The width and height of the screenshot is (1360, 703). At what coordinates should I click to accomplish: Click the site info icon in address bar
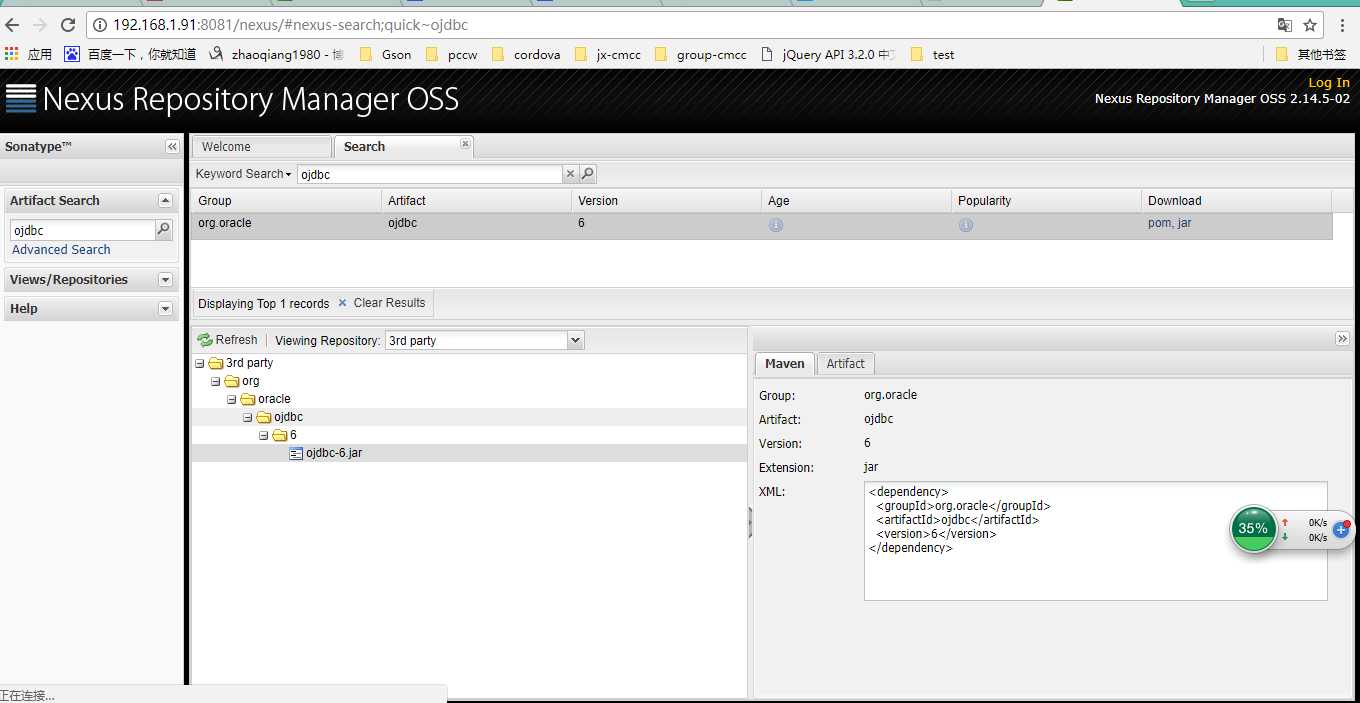coord(100,25)
